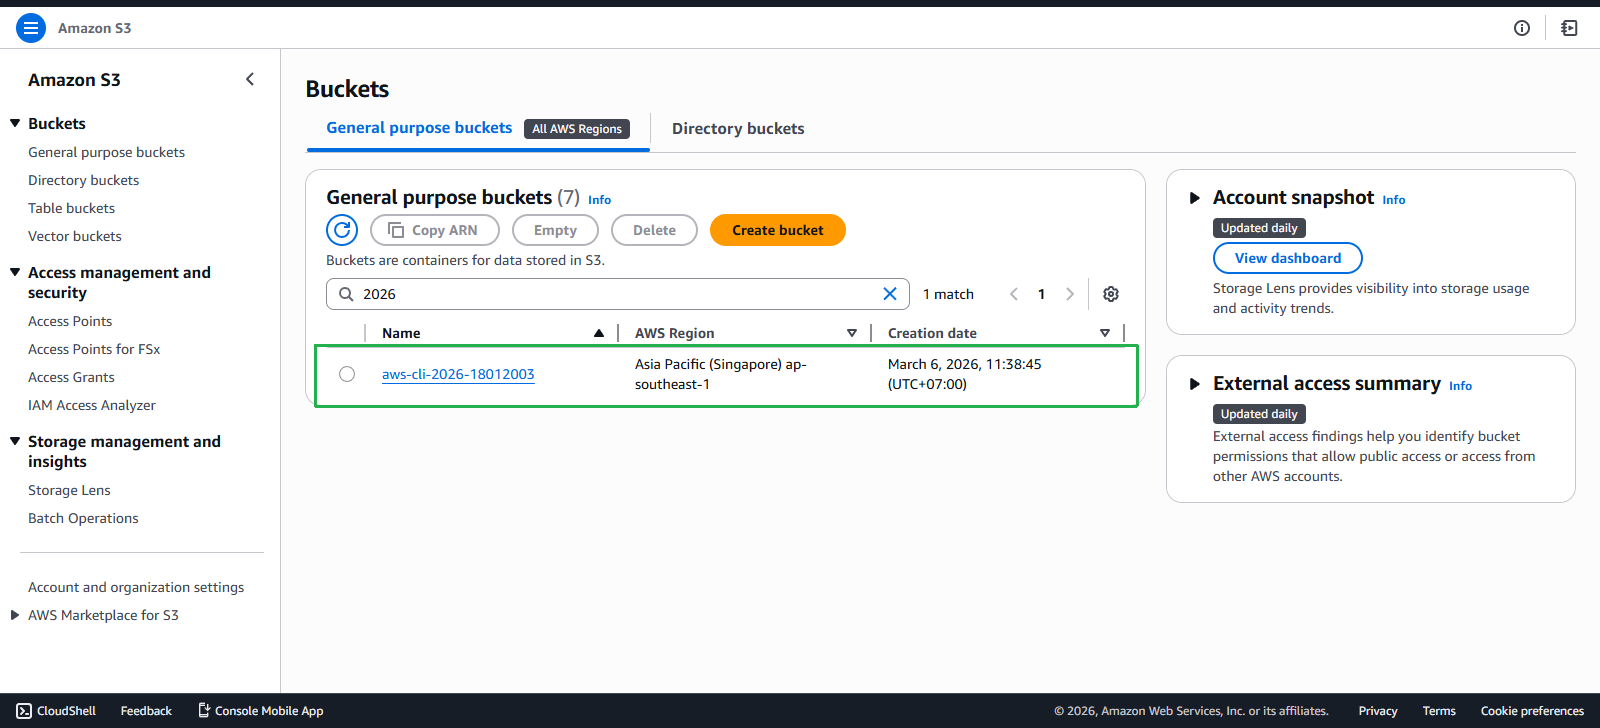Sort by Name column ascending arrow

point(599,333)
